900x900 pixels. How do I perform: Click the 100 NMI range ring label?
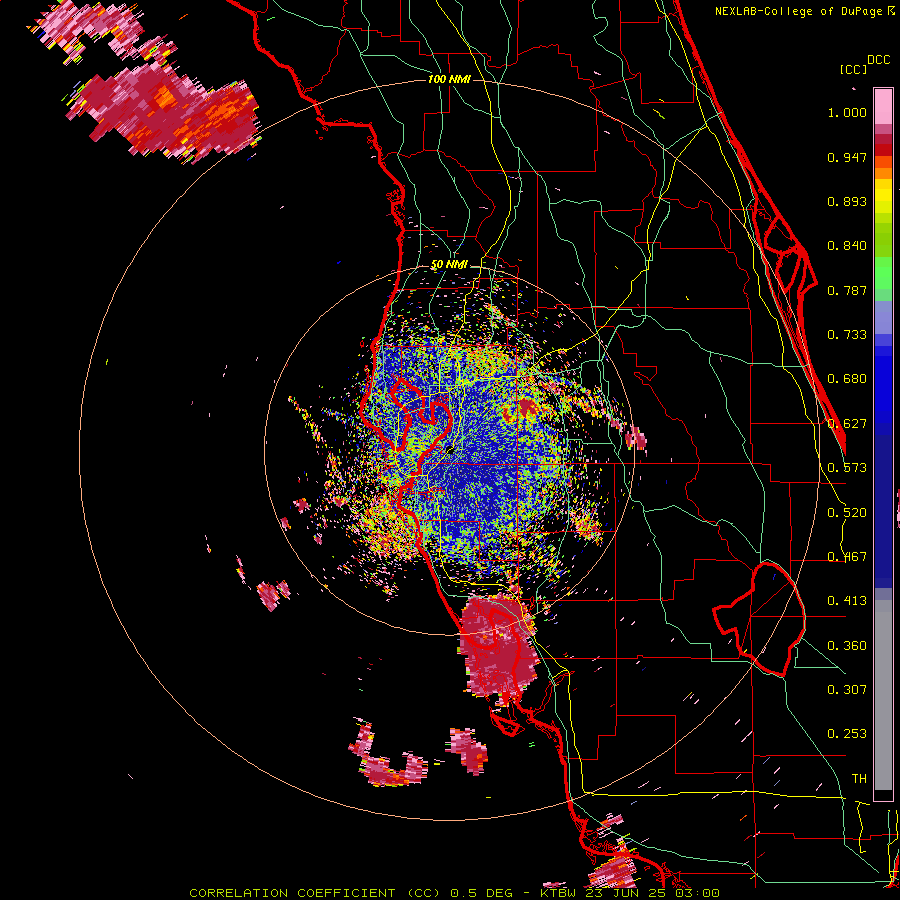(449, 79)
